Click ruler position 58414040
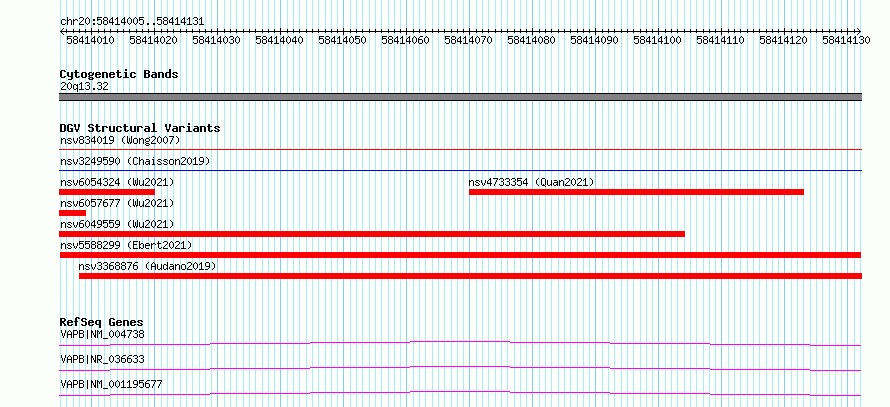Viewport: 890px width, 407px height. click(279, 40)
